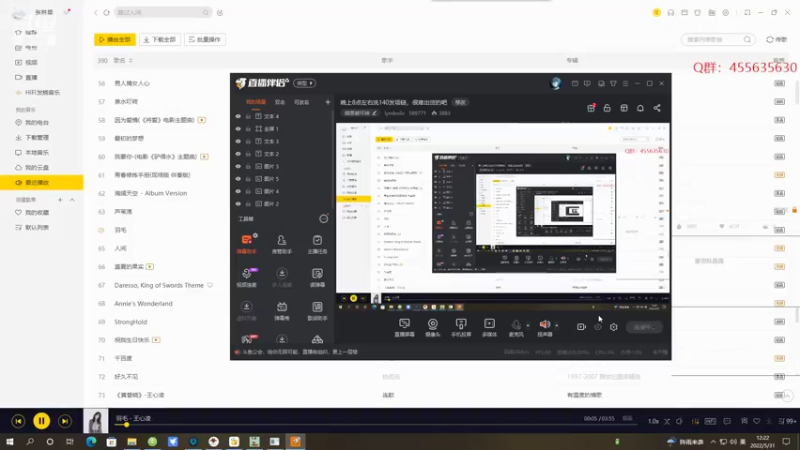This screenshot has height=450, width=800.
Task: Click the add scene plus icon
Action: (x=328, y=102)
